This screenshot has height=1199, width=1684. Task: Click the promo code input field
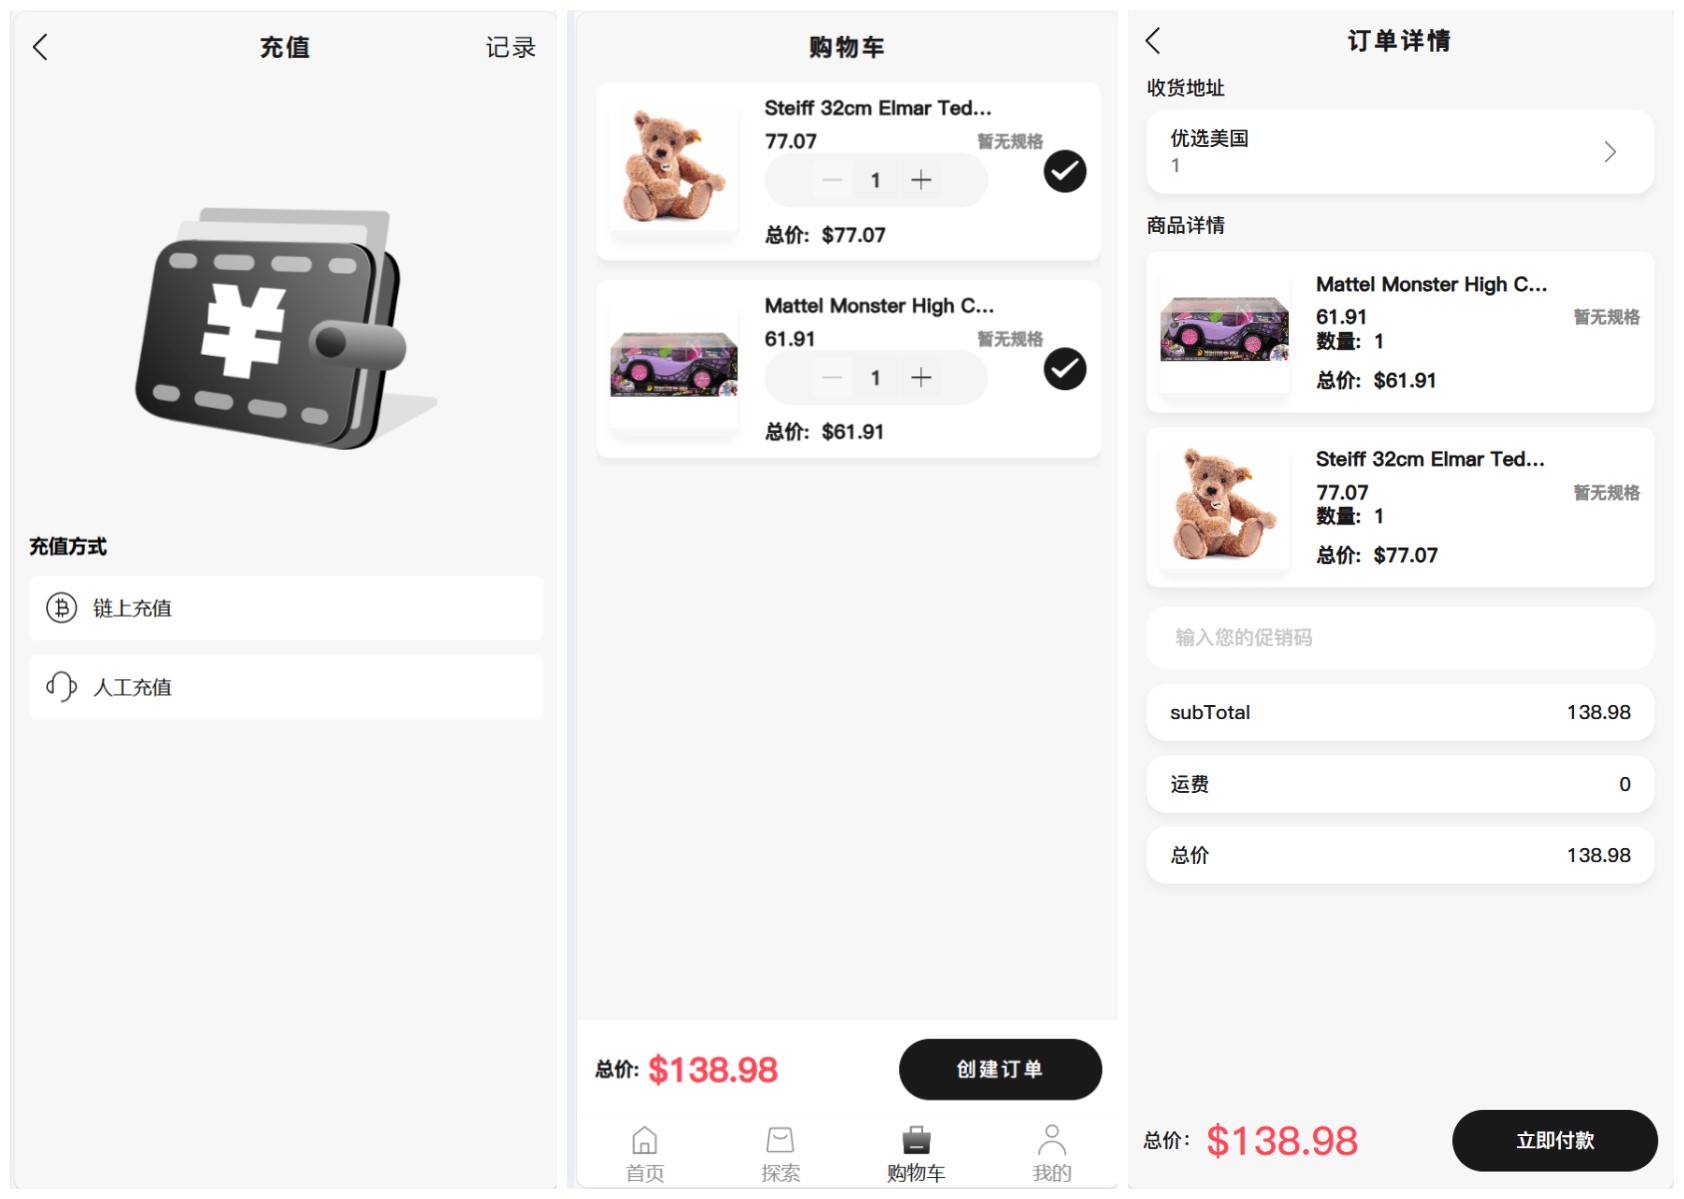pyautogui.click(x=1400, y=638)
